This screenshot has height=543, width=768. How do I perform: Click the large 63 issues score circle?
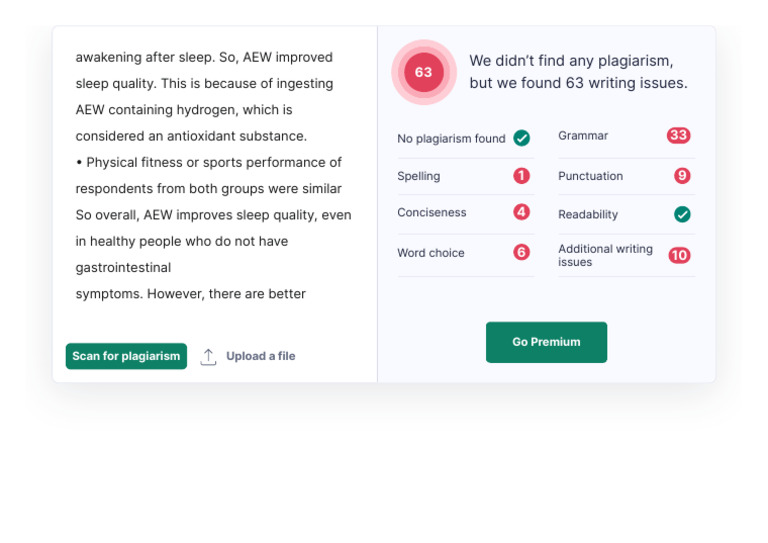click(424, 72)
